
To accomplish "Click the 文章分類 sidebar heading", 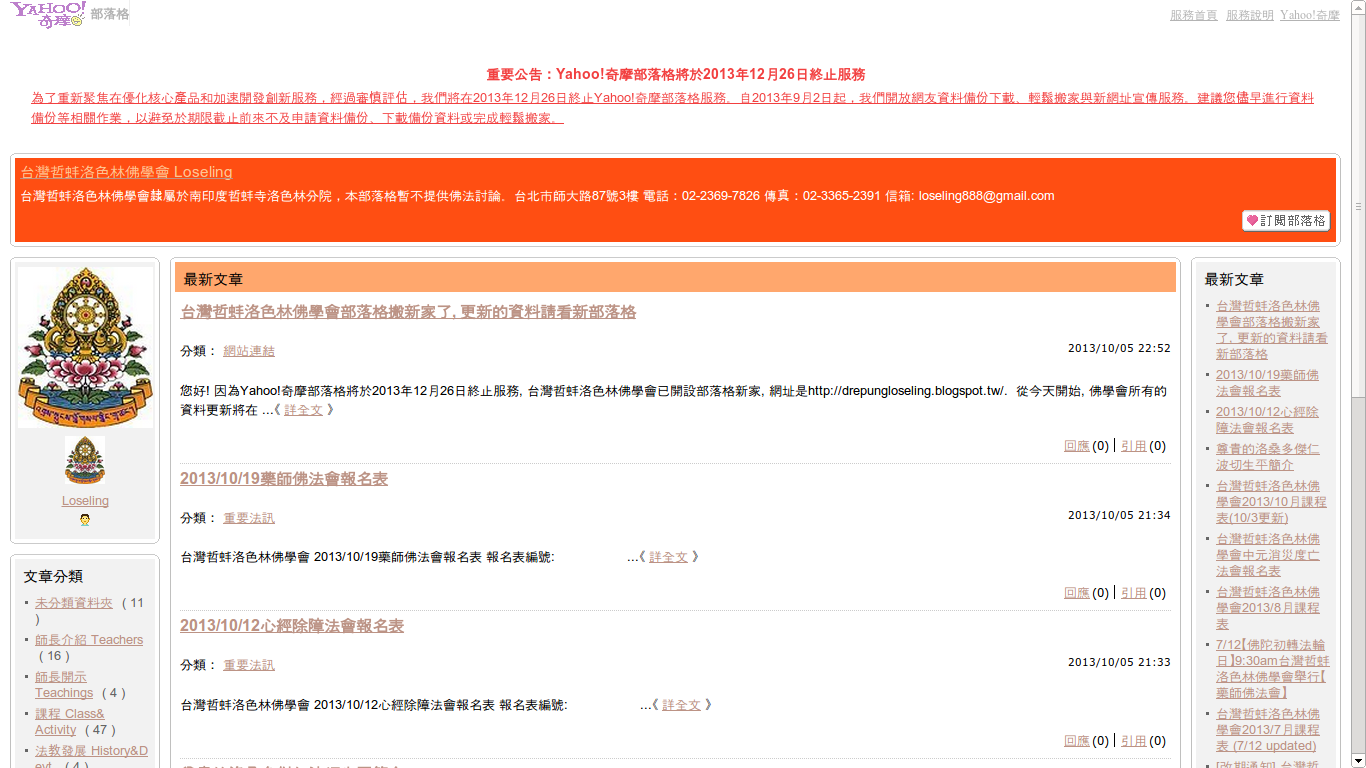I will coord(53,576).
